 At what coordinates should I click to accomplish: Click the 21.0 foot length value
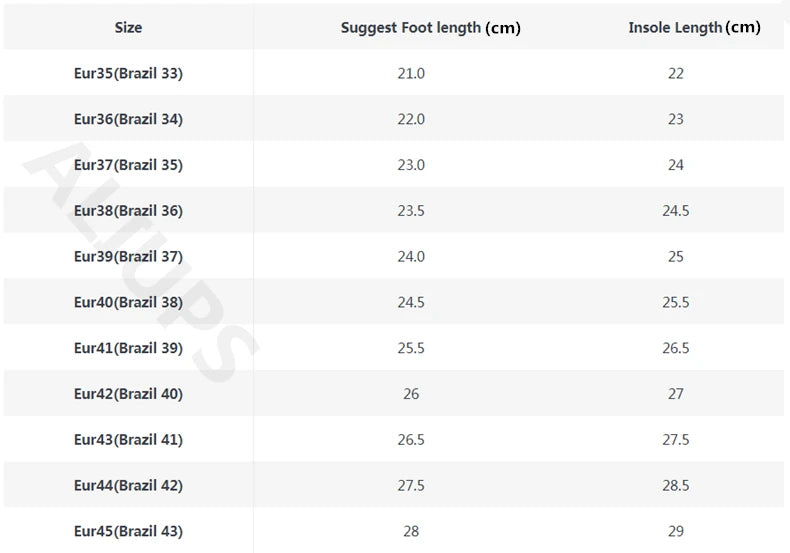tap(411, 74)
